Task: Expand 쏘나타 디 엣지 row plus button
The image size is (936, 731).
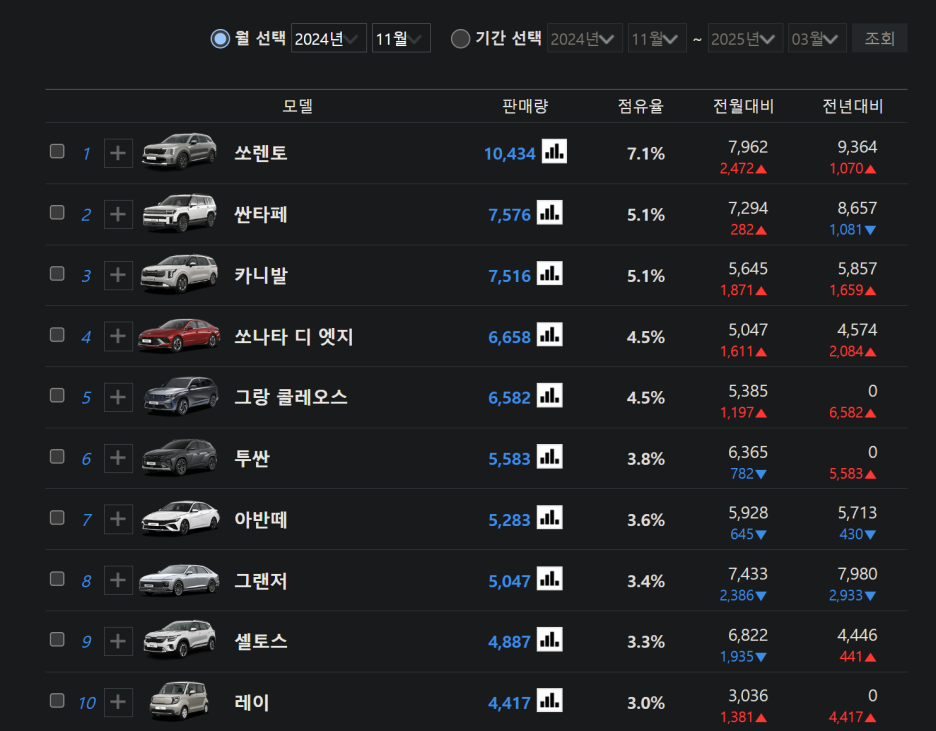Action: point(118,337)
